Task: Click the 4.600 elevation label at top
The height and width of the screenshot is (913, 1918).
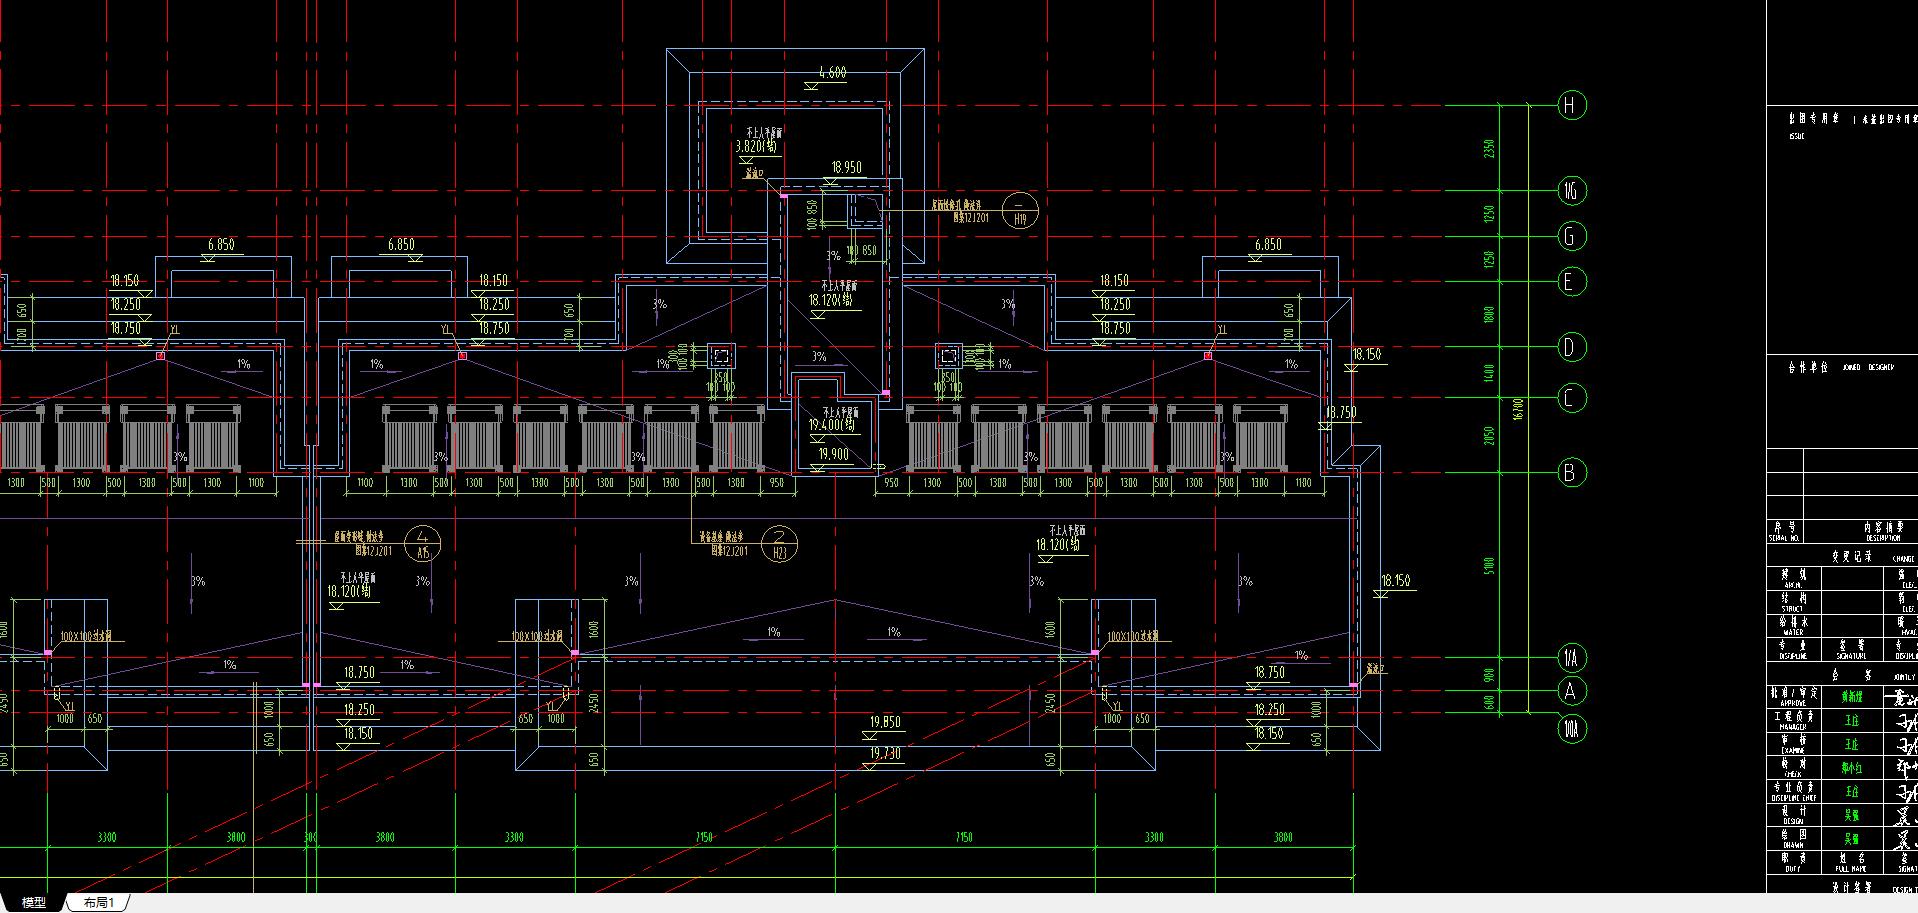Action: click(x=832, y=73)
